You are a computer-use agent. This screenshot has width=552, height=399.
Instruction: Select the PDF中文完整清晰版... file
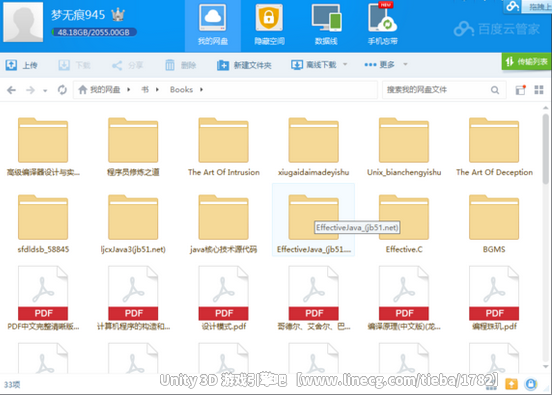point(43,298)
